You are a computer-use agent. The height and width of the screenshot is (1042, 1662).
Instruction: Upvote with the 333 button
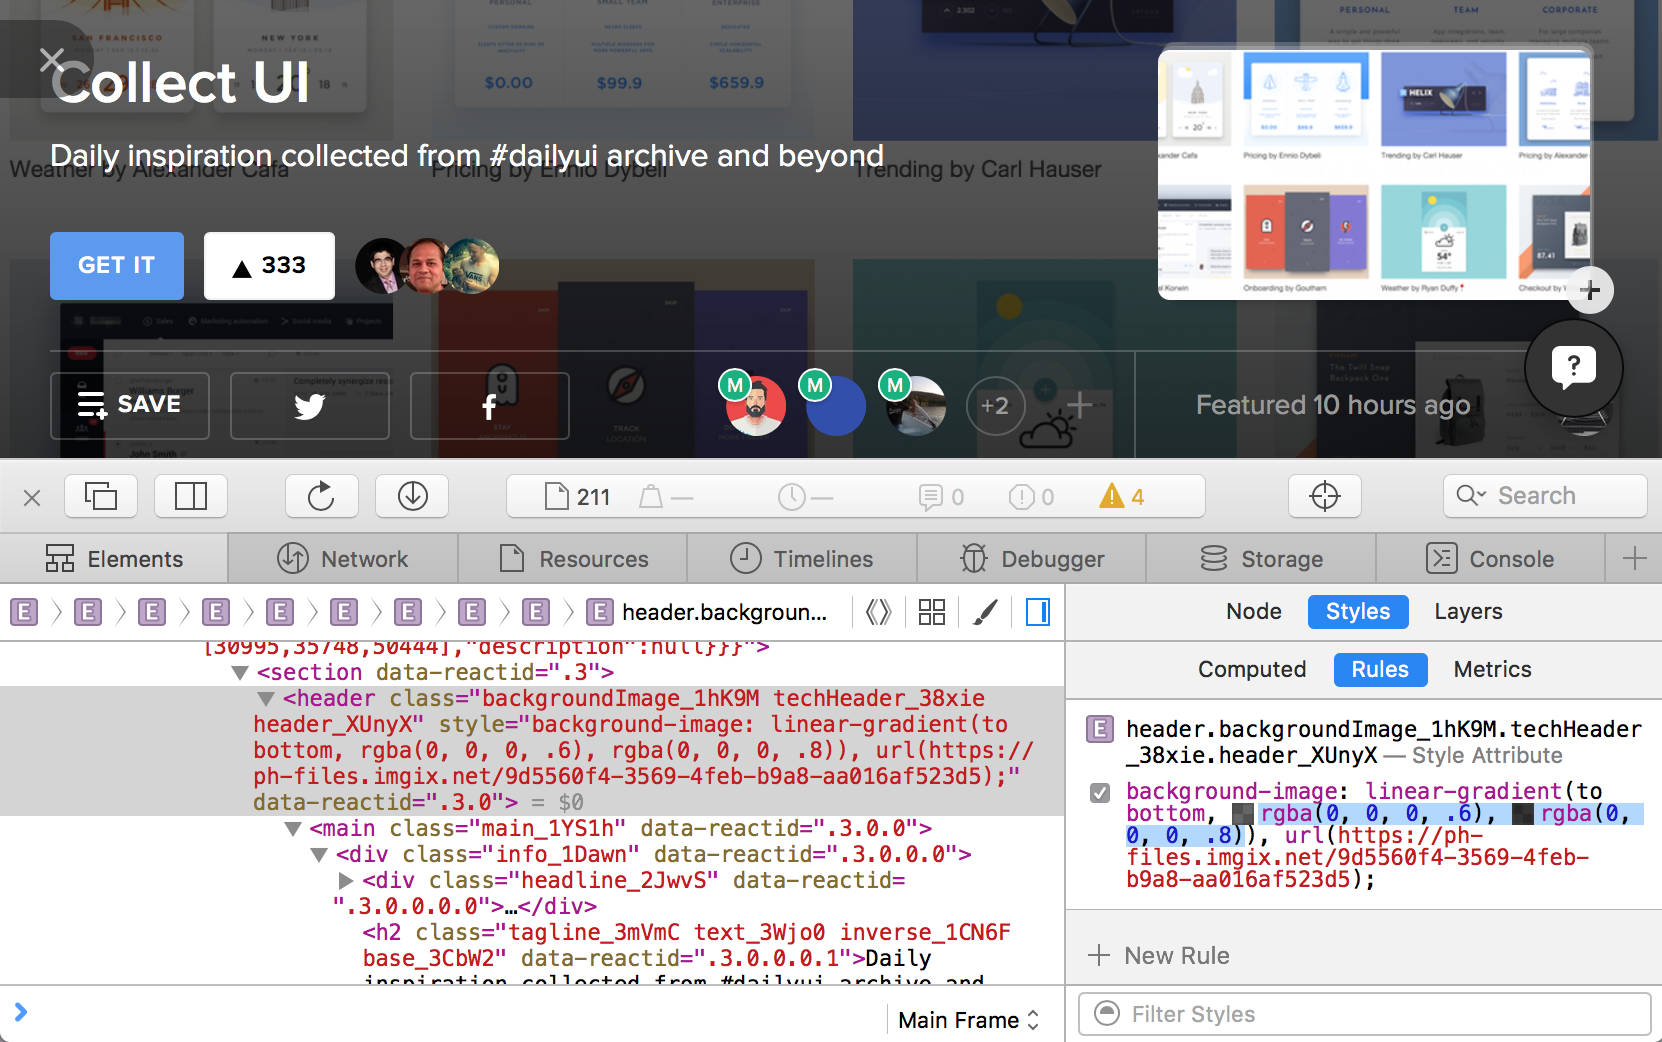click(269, 266)
